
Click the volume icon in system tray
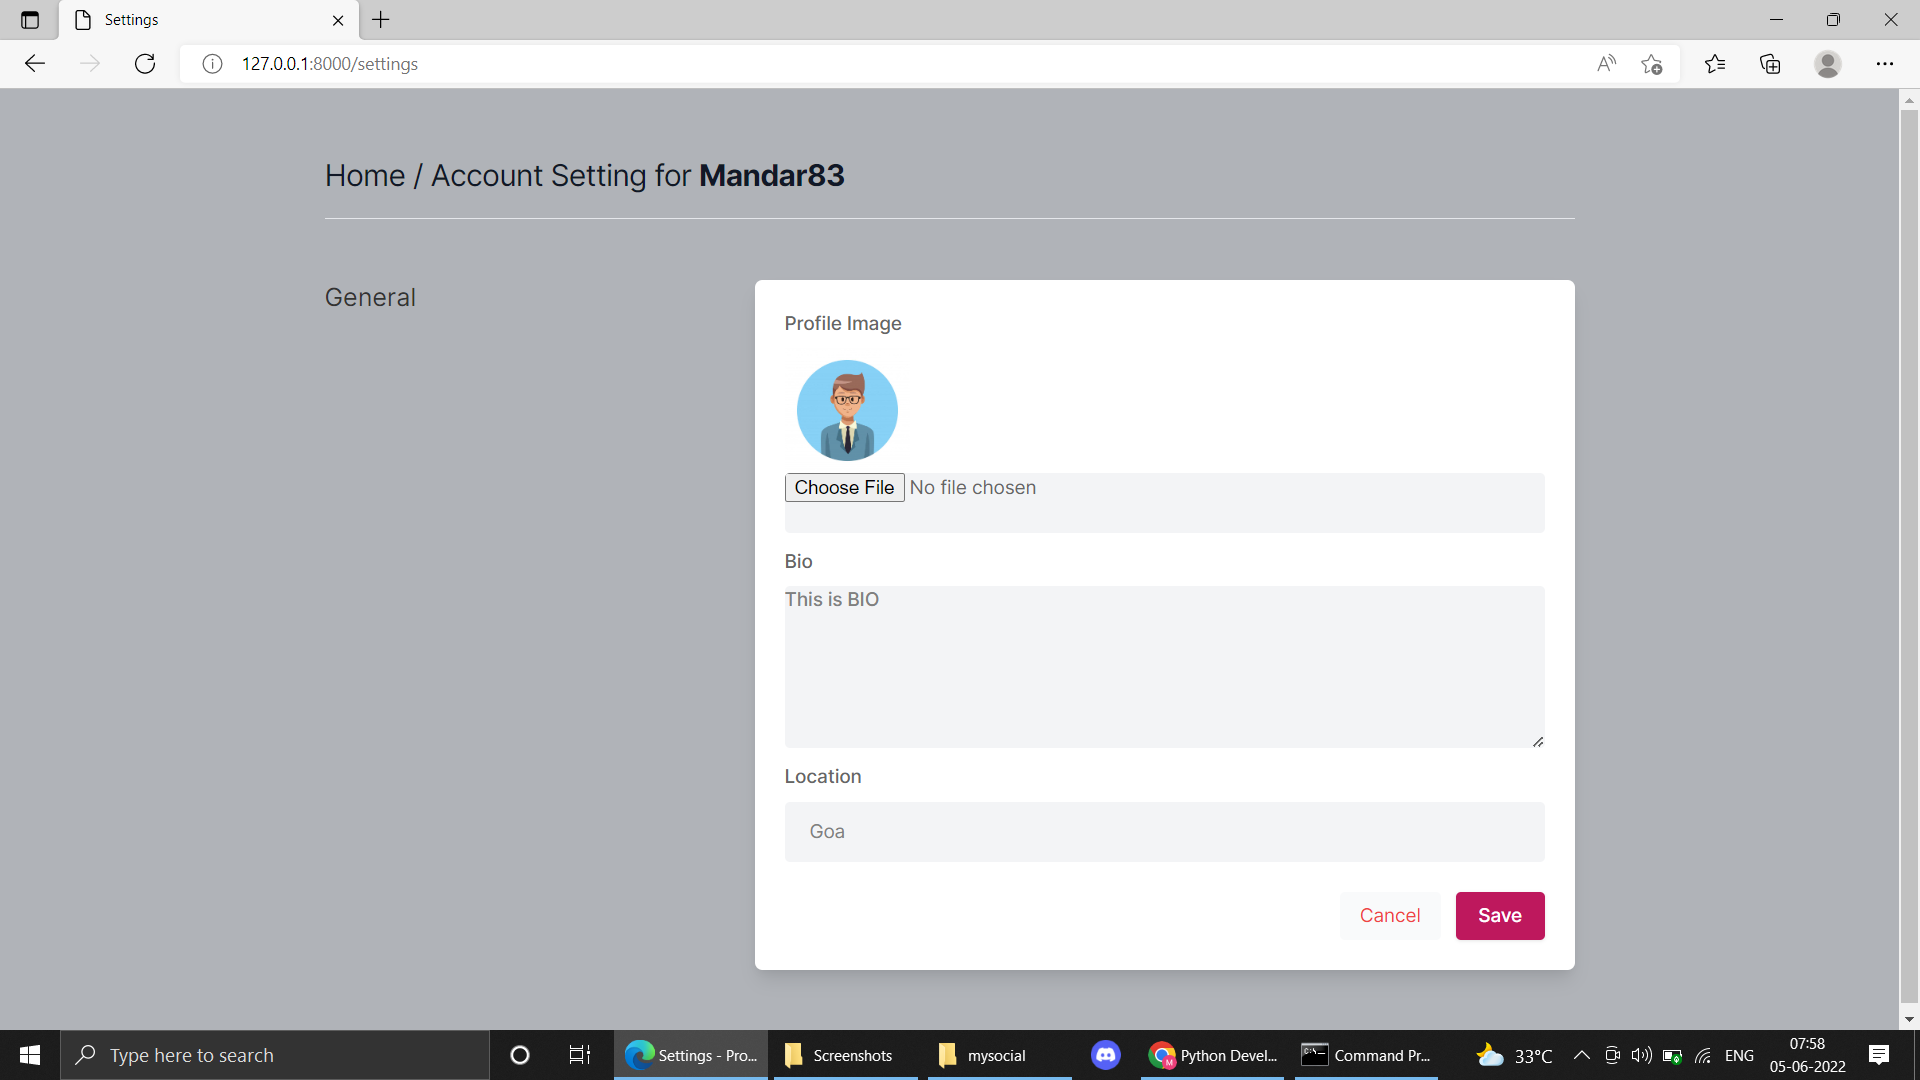tap(1641, 1055)
